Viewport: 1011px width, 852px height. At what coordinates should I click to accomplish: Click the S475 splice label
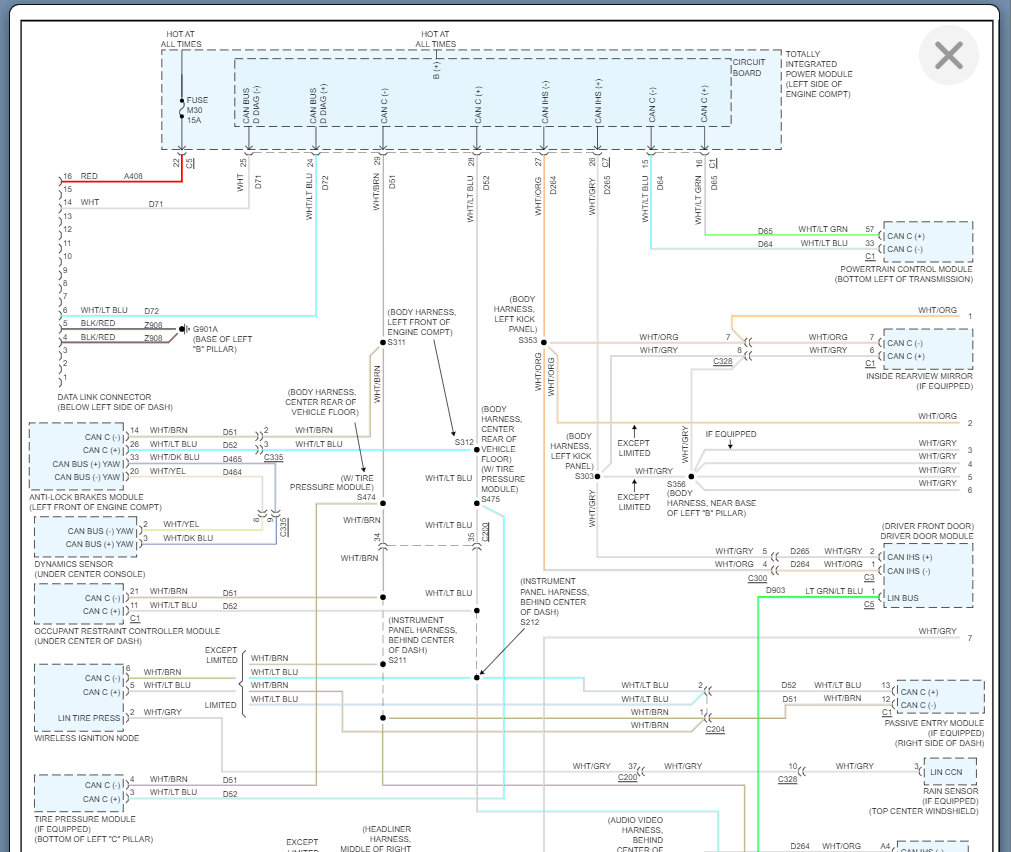coord(491,499)
